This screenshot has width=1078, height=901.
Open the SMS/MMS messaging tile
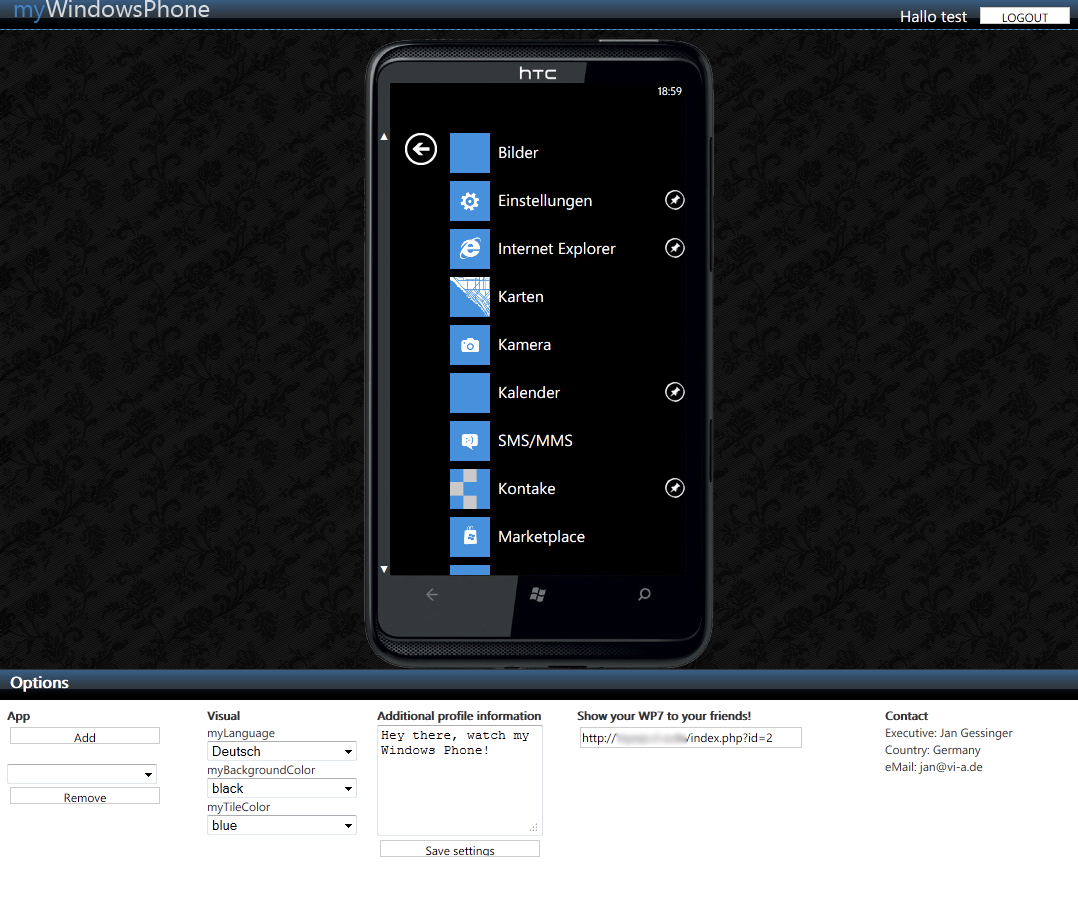[470, 441]
